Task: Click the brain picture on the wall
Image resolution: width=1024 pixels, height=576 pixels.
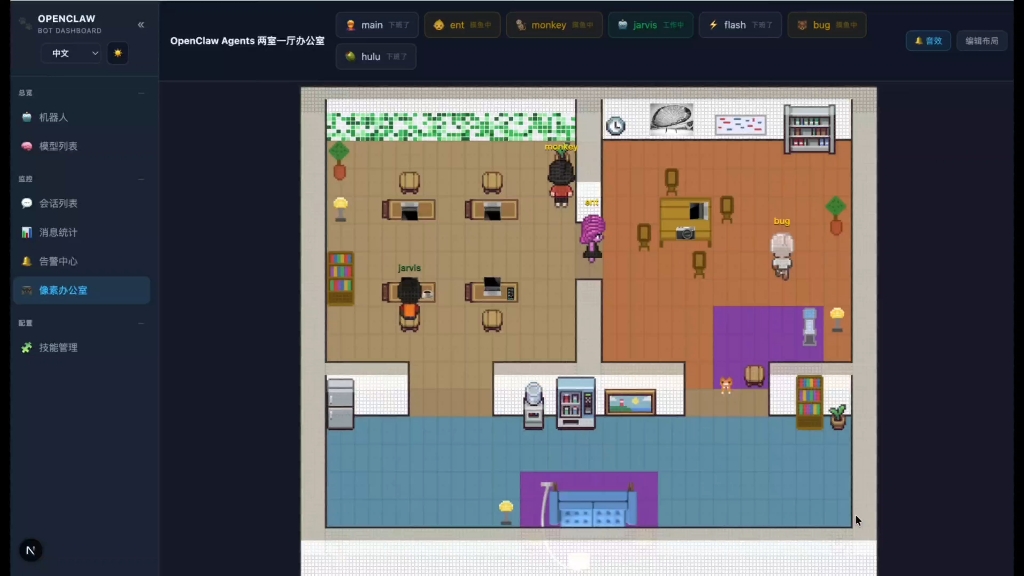Action: (x=671, y=119)
